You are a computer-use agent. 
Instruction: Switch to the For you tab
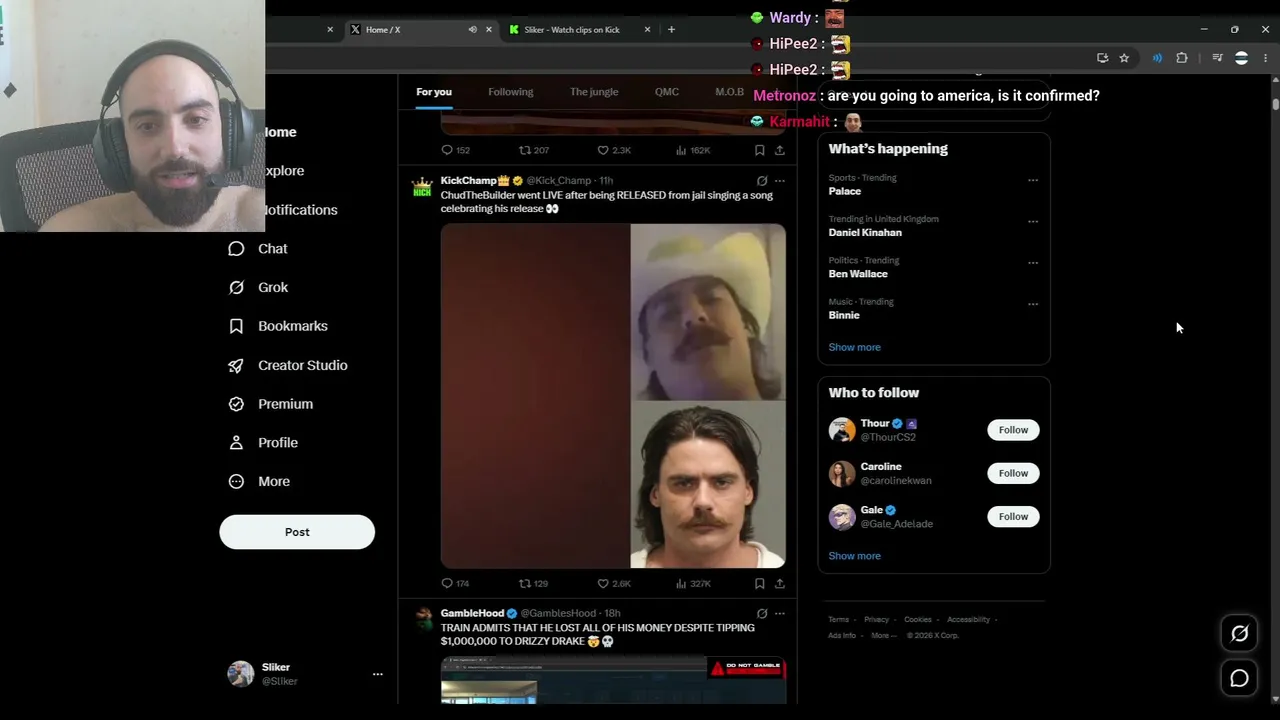(434, 92)
